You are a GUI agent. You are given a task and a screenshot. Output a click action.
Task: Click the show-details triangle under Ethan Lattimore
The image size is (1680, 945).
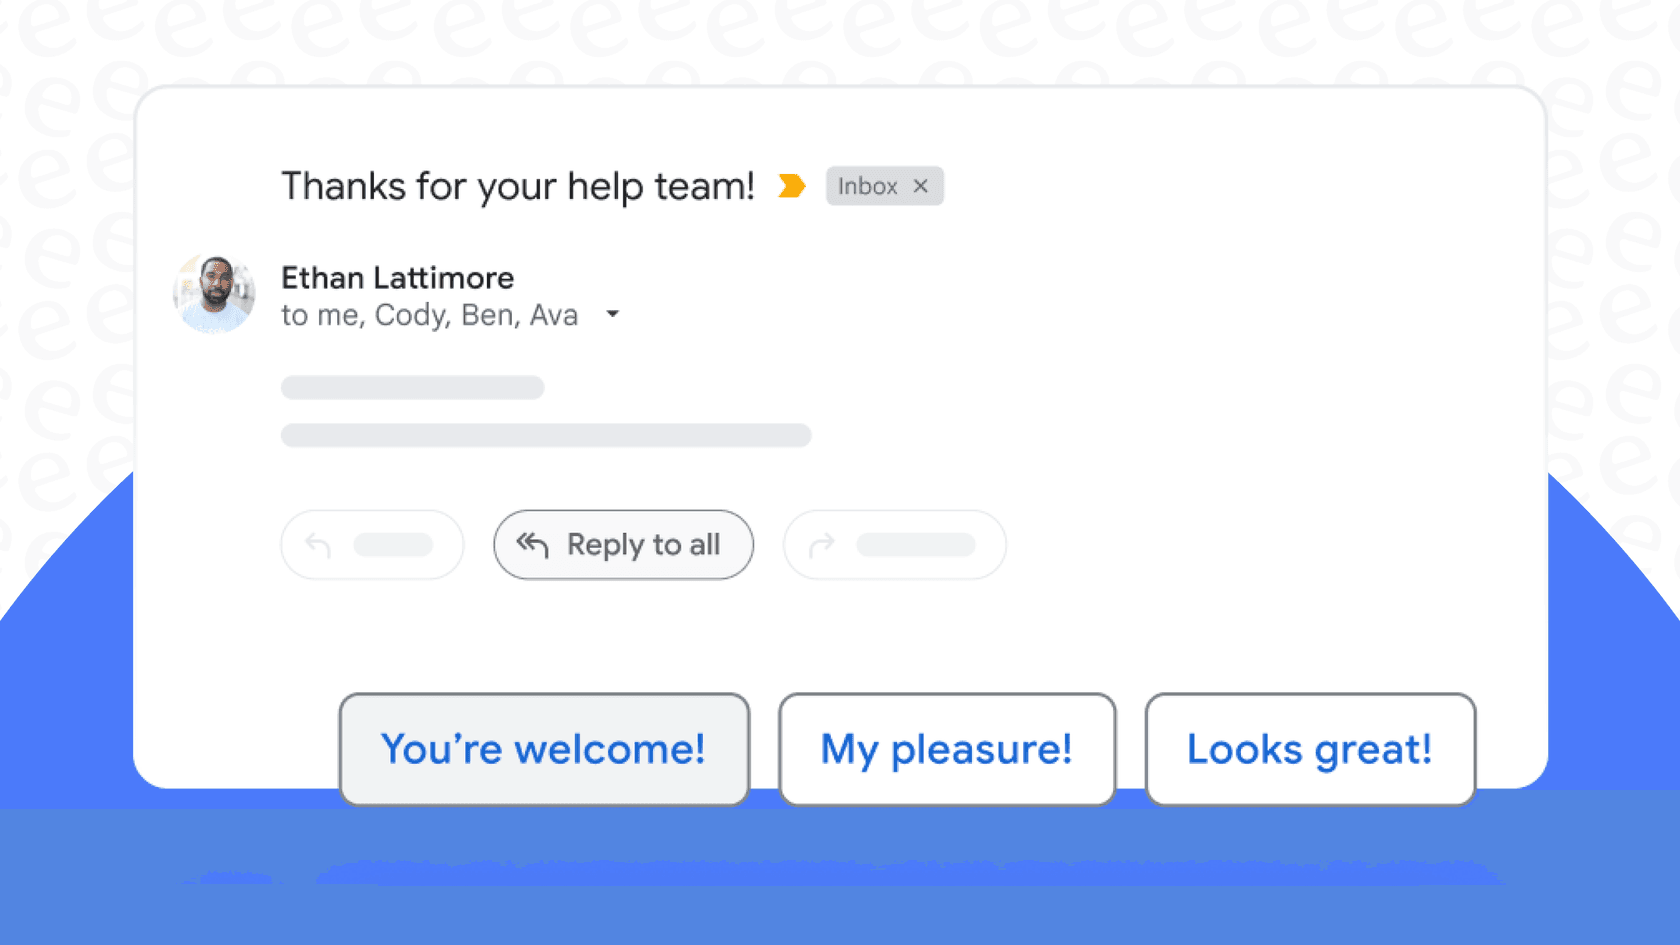(613, 315)
